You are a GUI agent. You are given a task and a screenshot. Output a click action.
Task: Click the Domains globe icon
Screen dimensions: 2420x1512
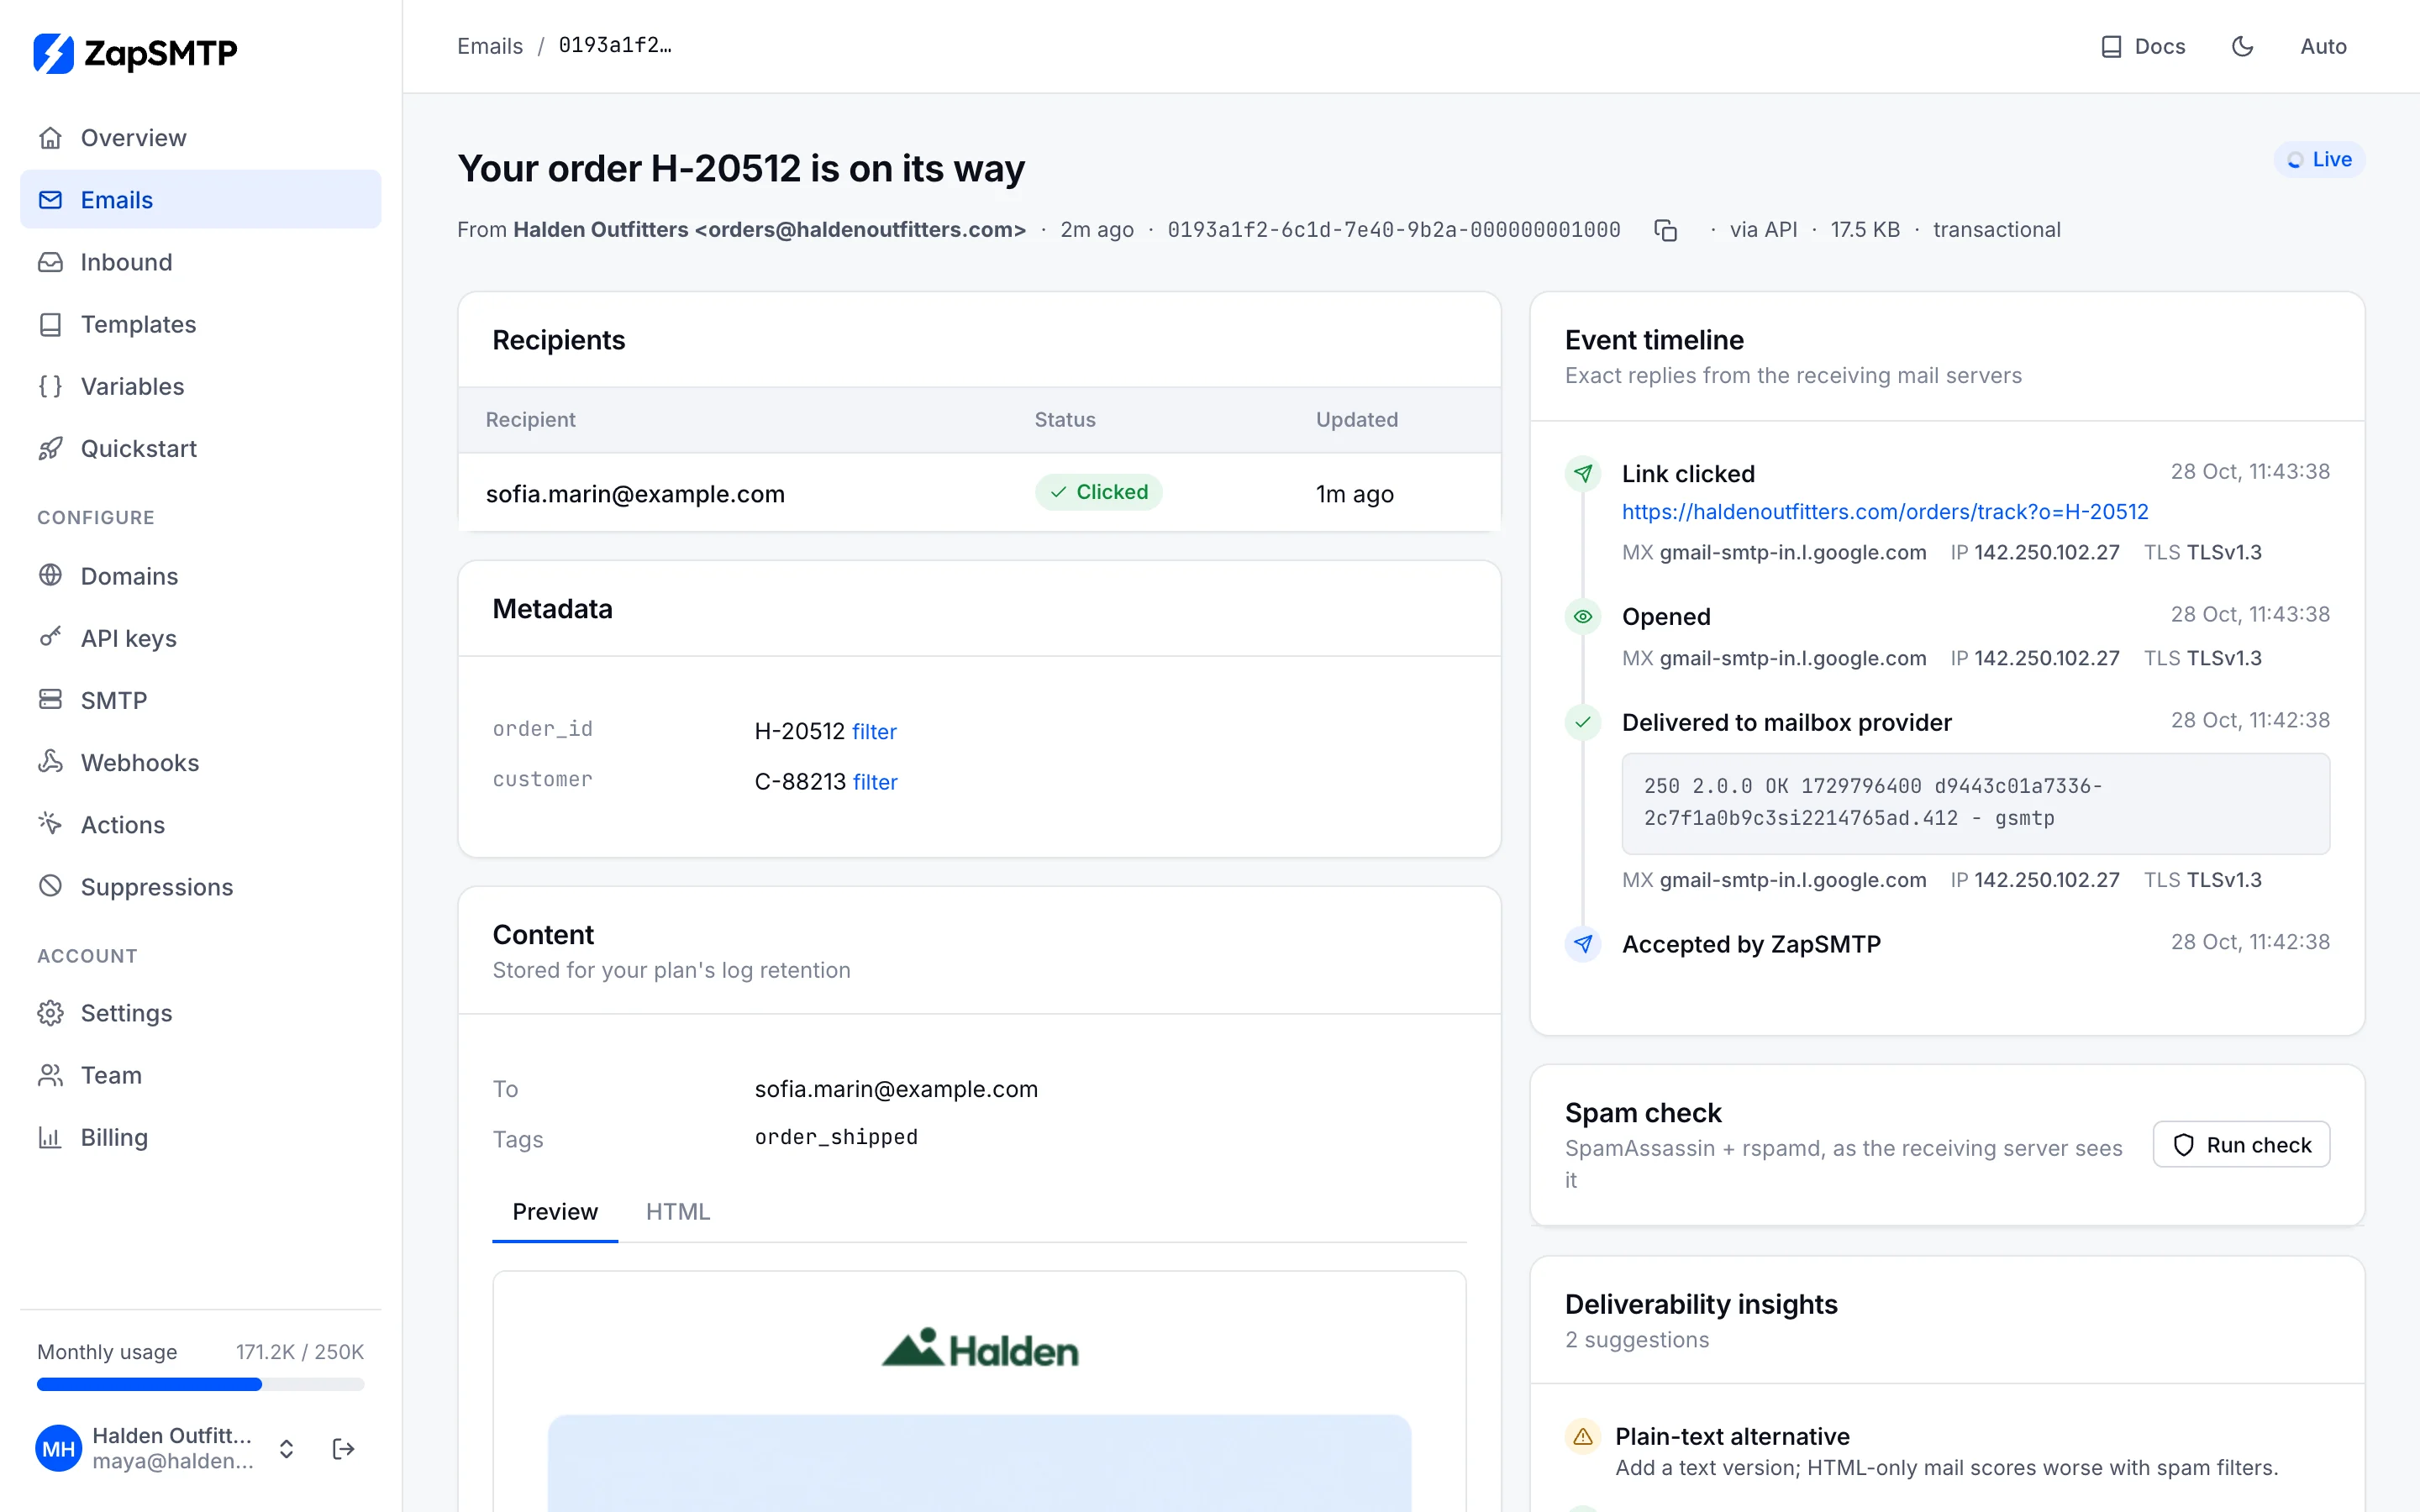50,576
